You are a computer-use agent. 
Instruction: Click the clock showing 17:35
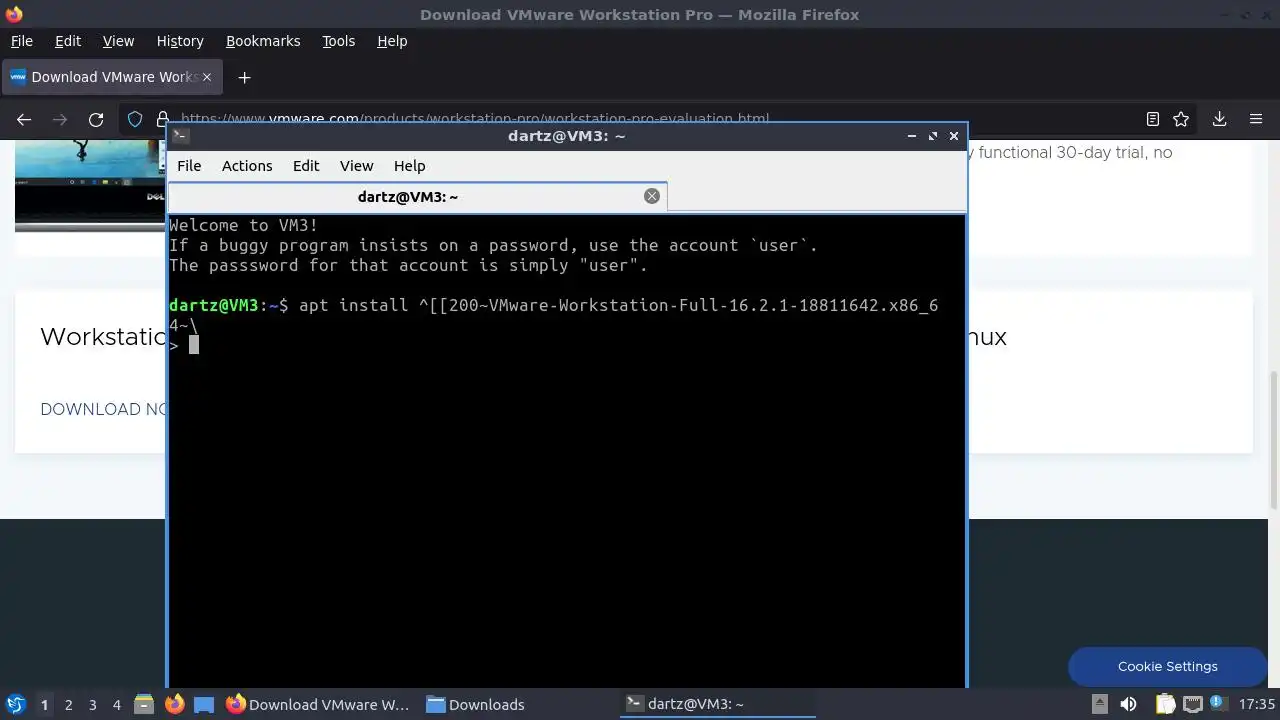pos(1257,704)
